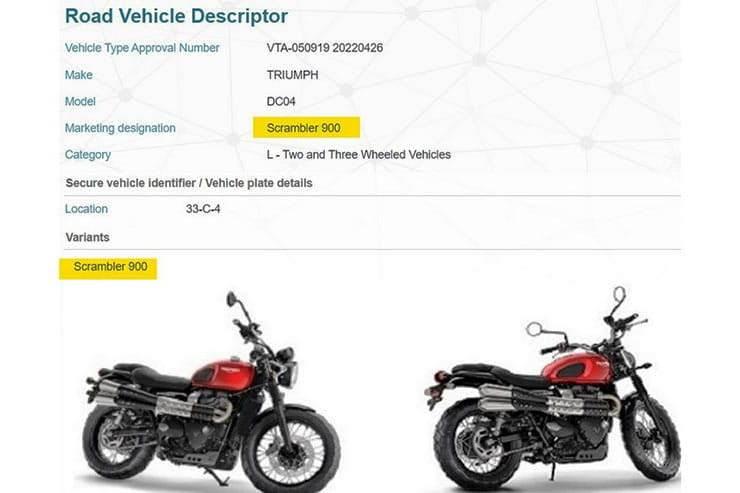
Task: Select the Model field label
Action: tap(80, 101)
